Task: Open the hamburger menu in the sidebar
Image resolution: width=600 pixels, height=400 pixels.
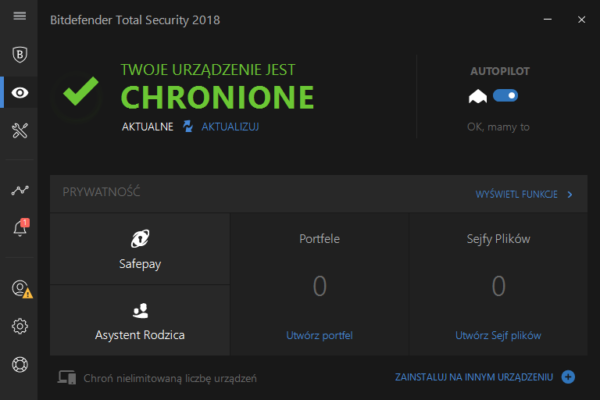Action: [x=20, y=16]
